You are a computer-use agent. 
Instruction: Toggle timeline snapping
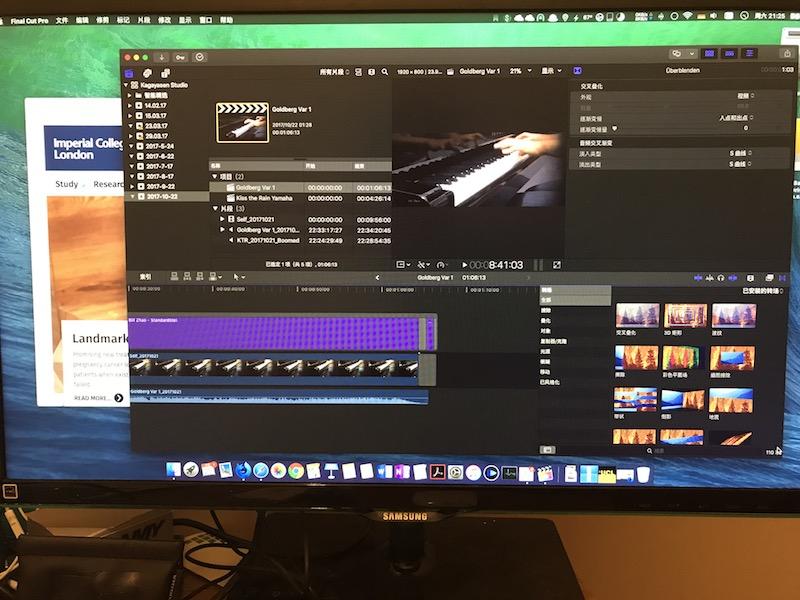[x=733, y=278]
